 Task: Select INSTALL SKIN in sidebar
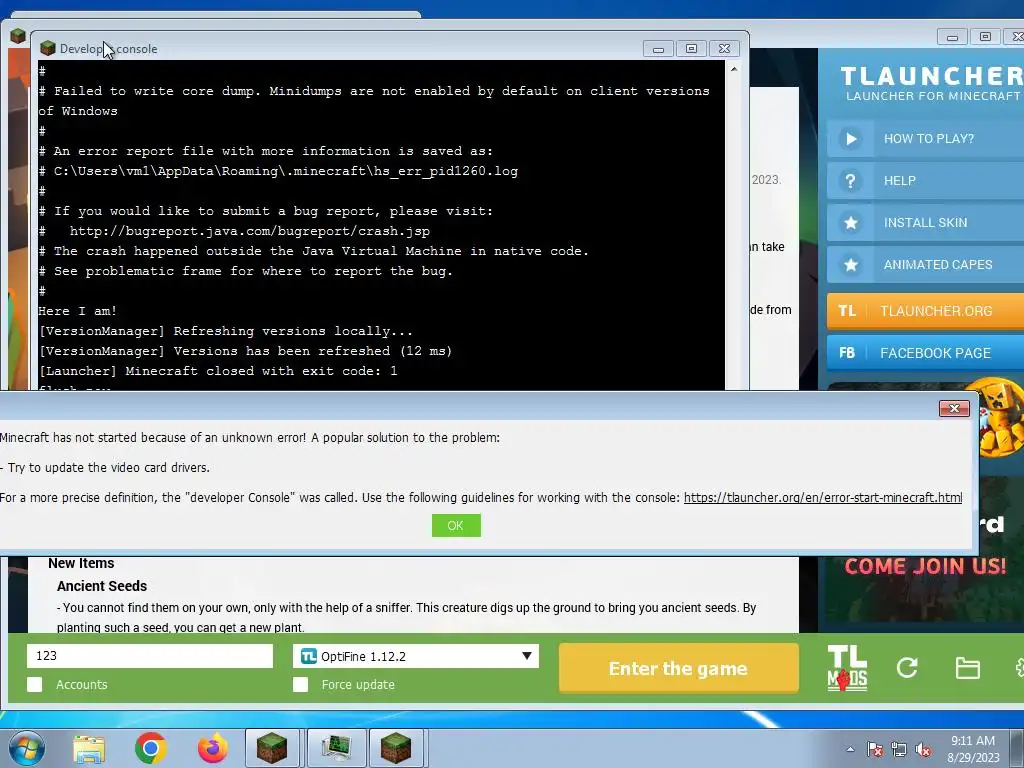tap(925, 223)
